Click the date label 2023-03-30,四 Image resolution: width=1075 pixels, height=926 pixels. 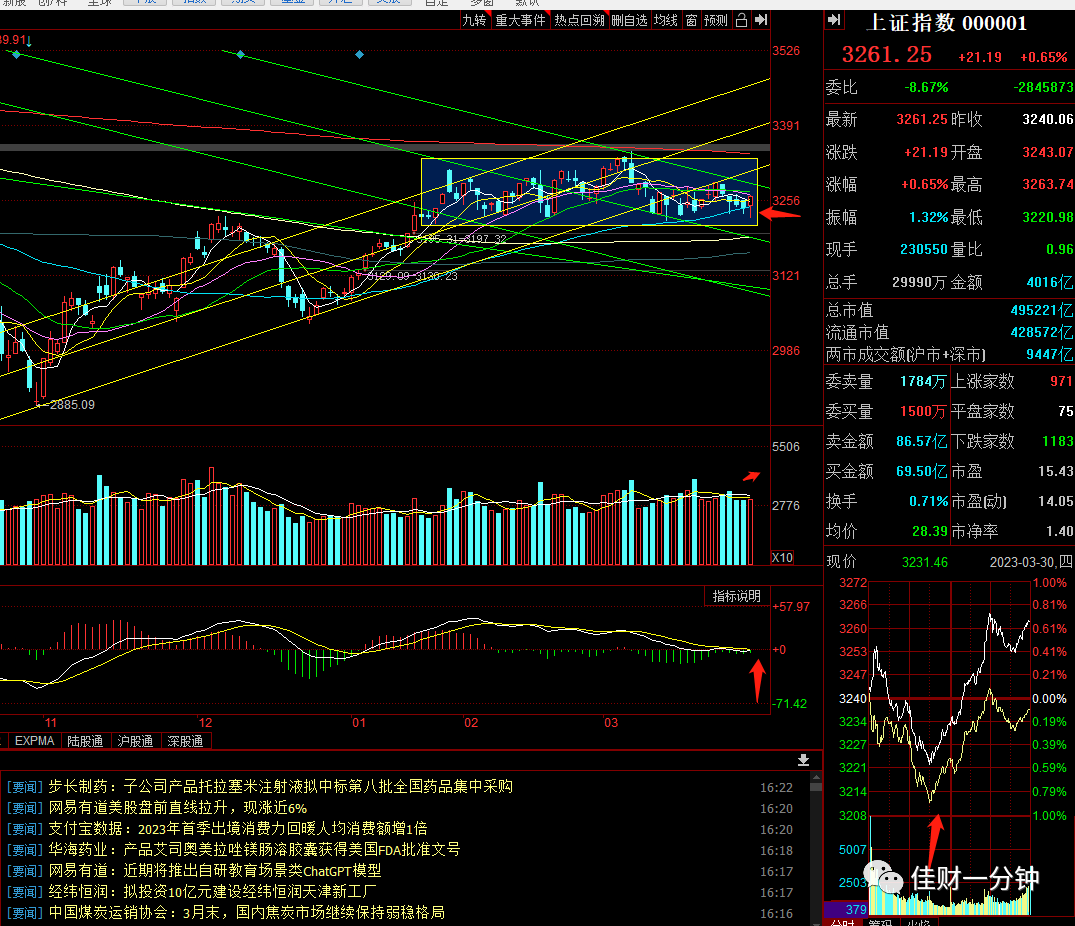(1031, 562)
